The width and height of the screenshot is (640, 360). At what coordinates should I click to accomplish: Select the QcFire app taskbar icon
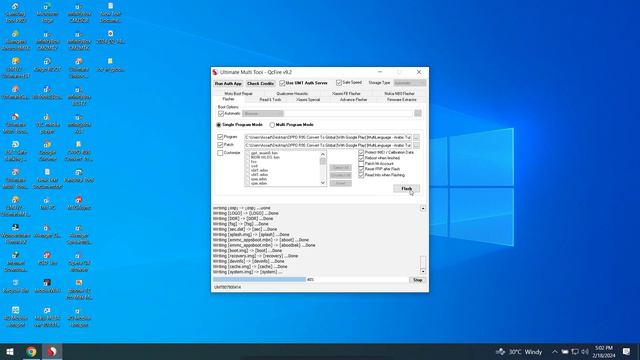coord(52,351)
